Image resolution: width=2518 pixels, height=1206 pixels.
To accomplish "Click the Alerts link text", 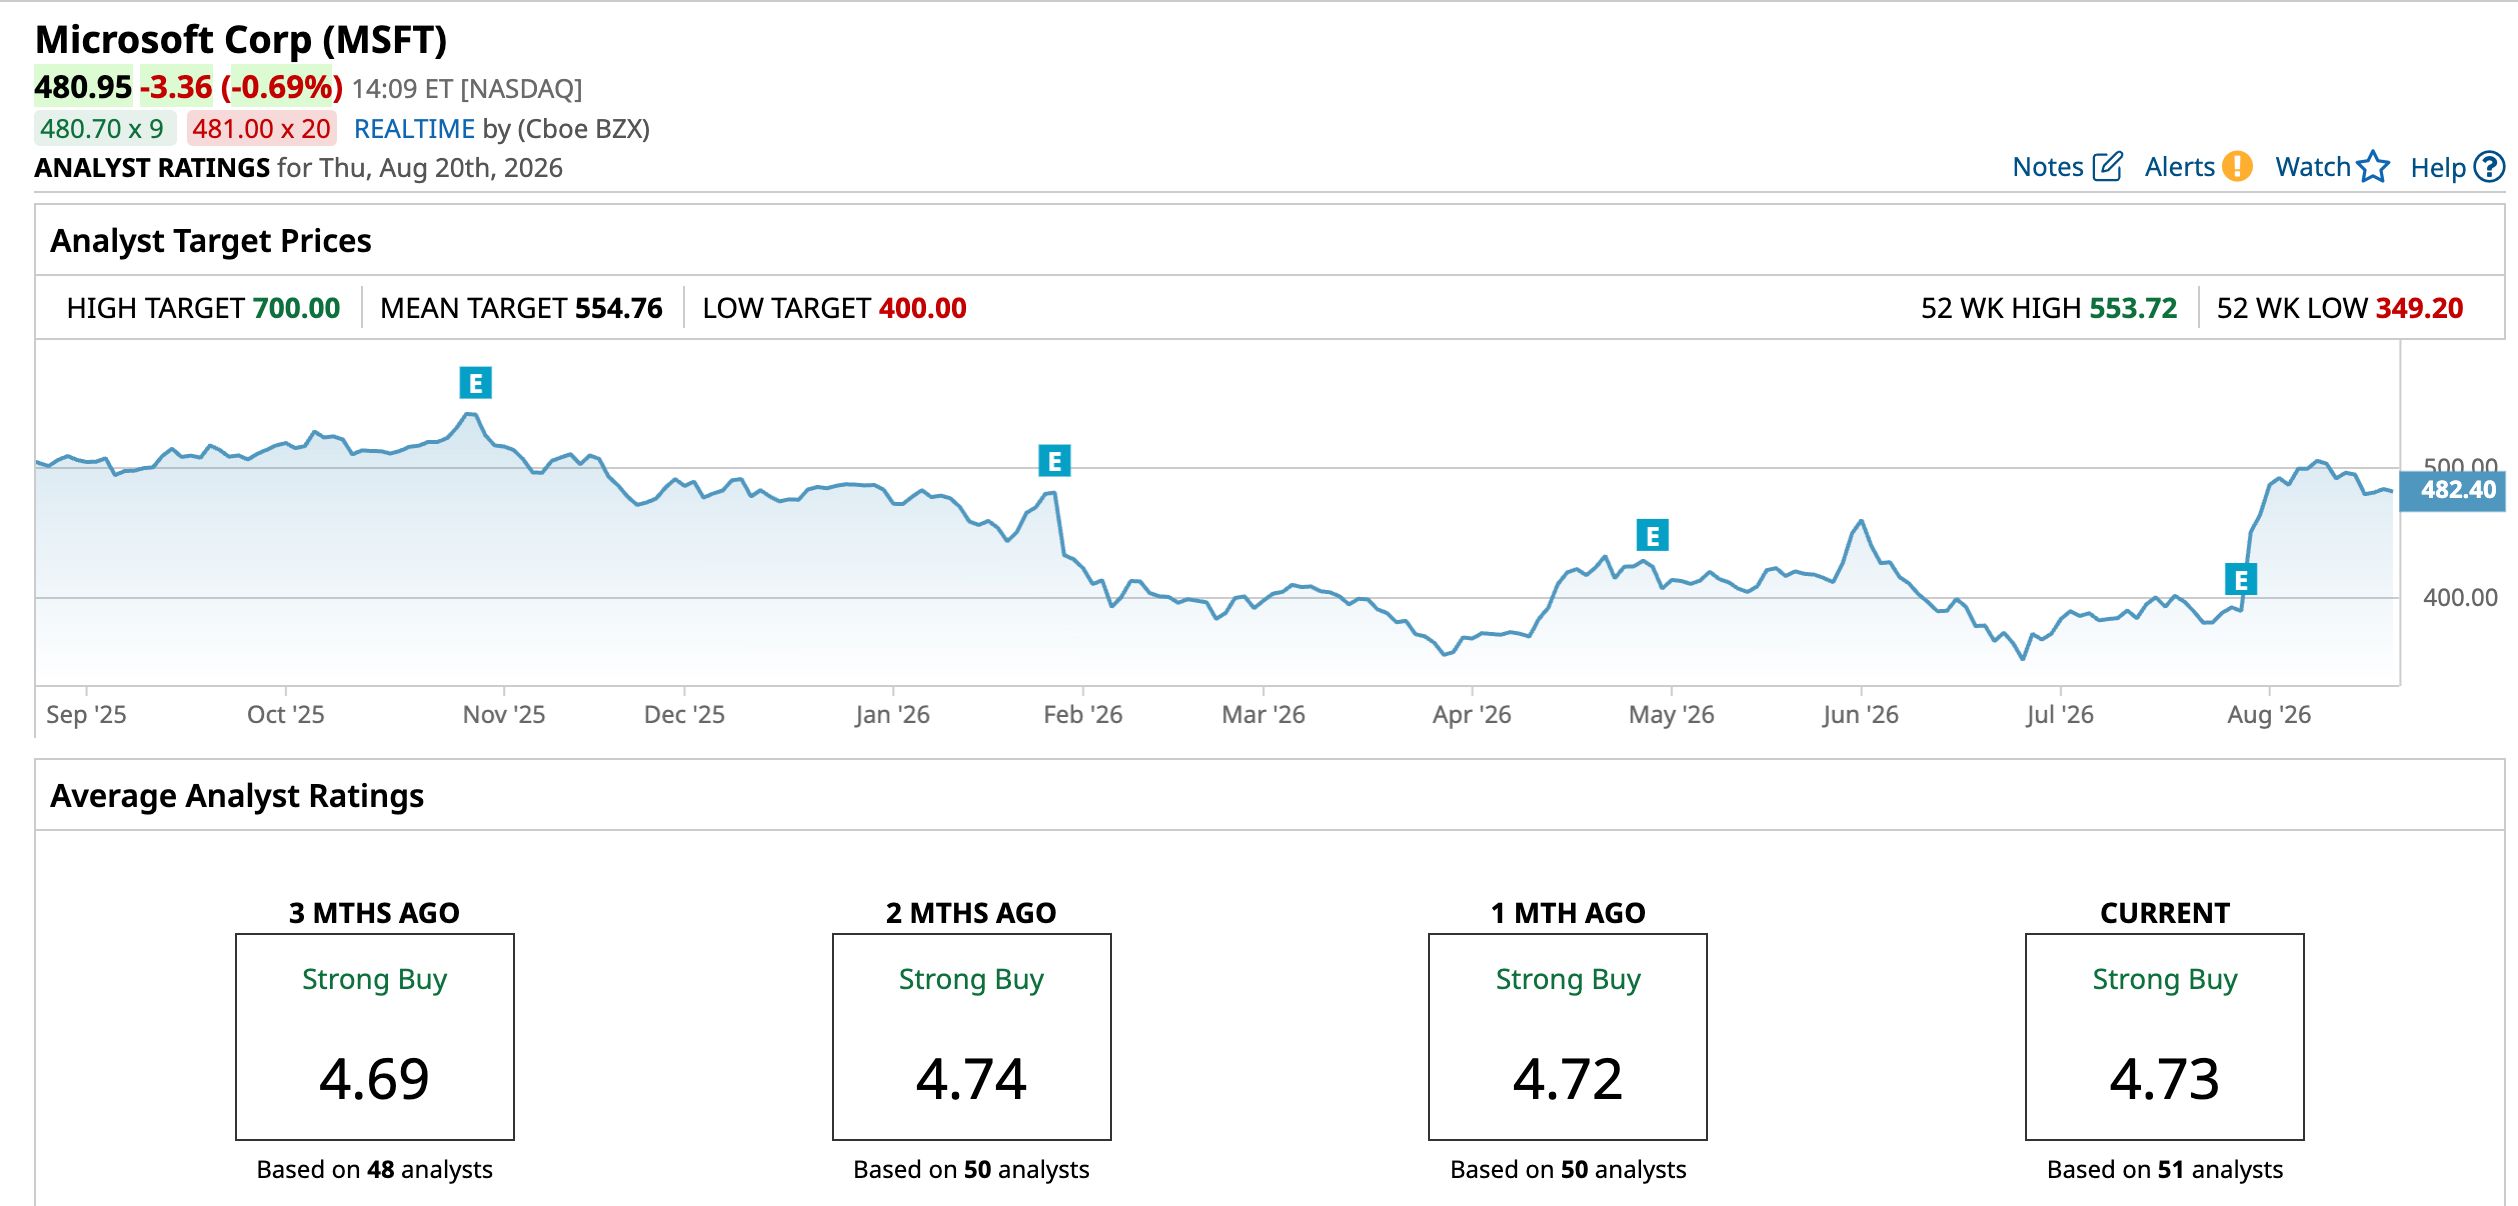I will pos(2180,167).
